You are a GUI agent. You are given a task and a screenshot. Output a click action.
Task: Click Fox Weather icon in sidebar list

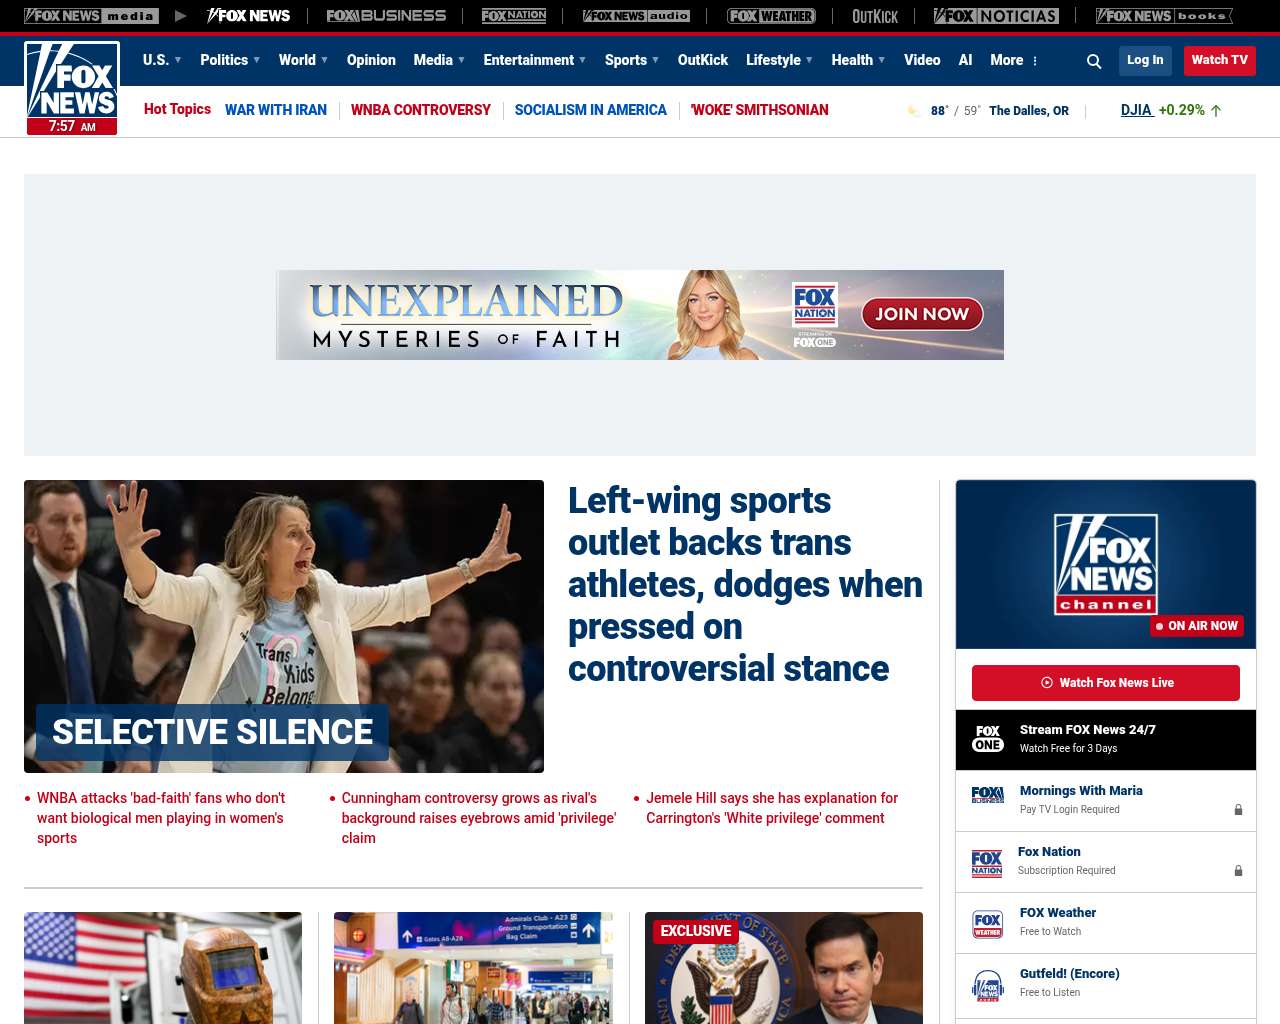(x=988, y=924)
